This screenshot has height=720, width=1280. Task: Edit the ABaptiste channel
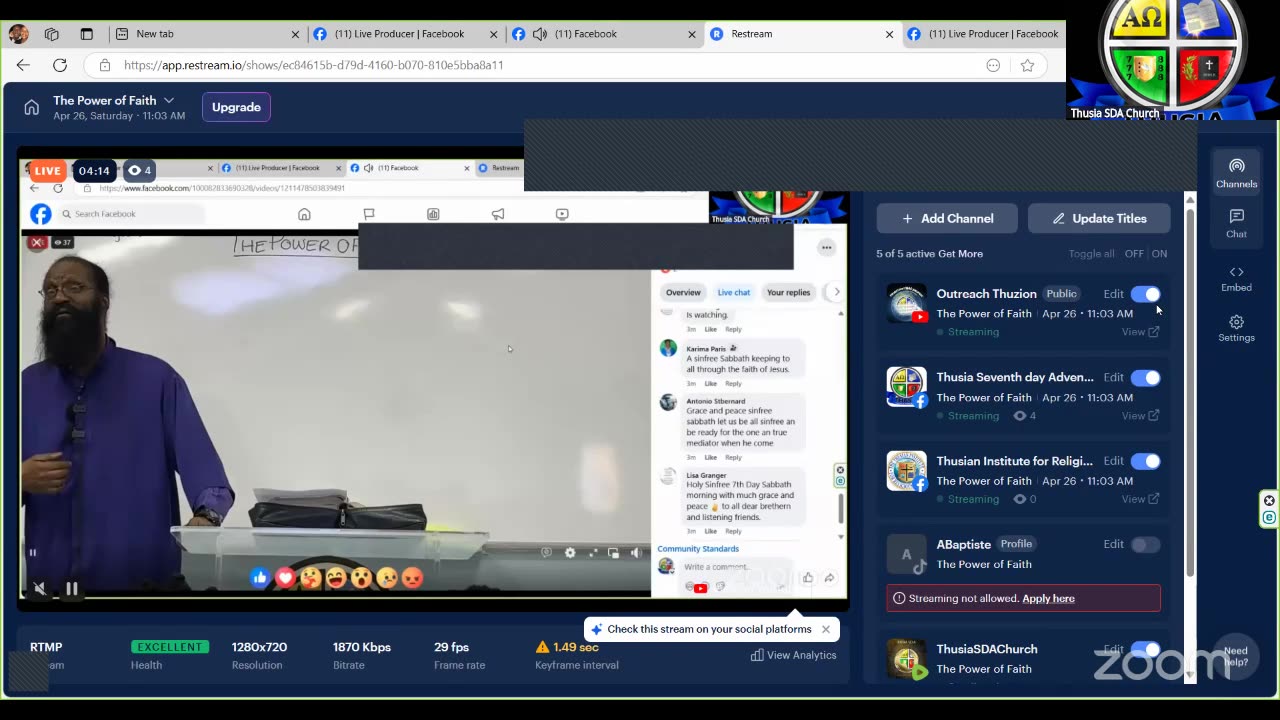tap(1114, 545)
